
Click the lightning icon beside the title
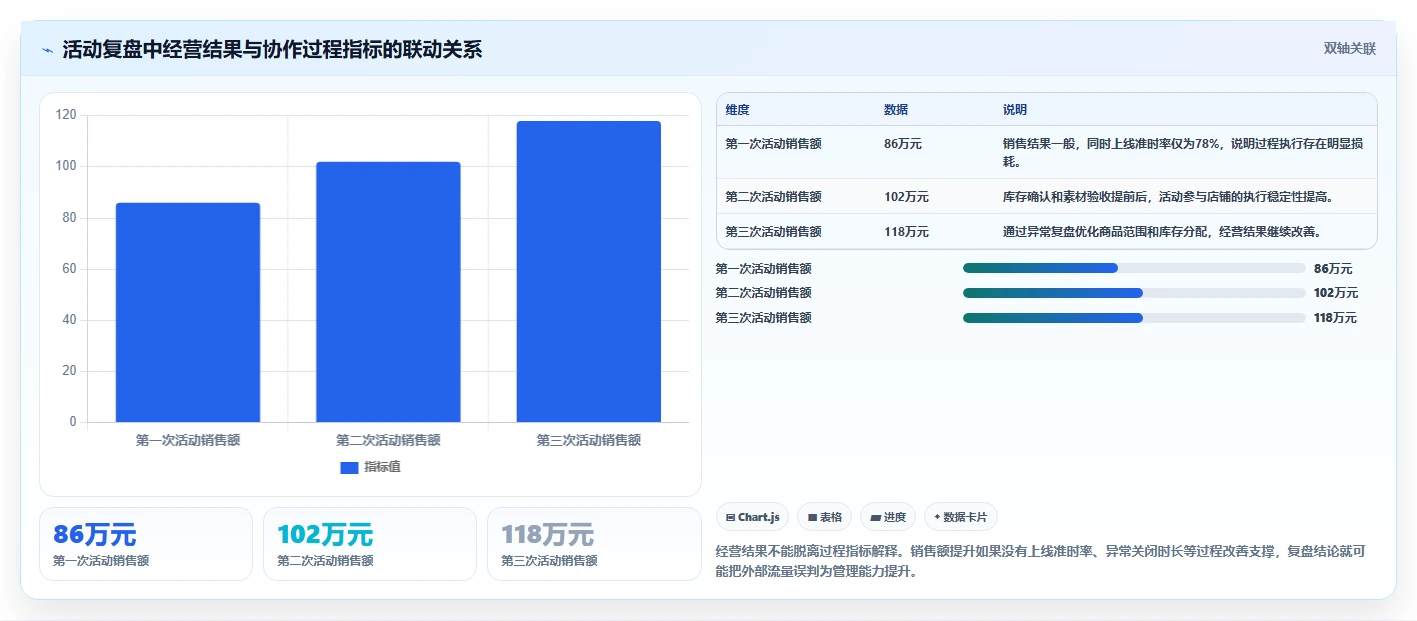point(48,50)
